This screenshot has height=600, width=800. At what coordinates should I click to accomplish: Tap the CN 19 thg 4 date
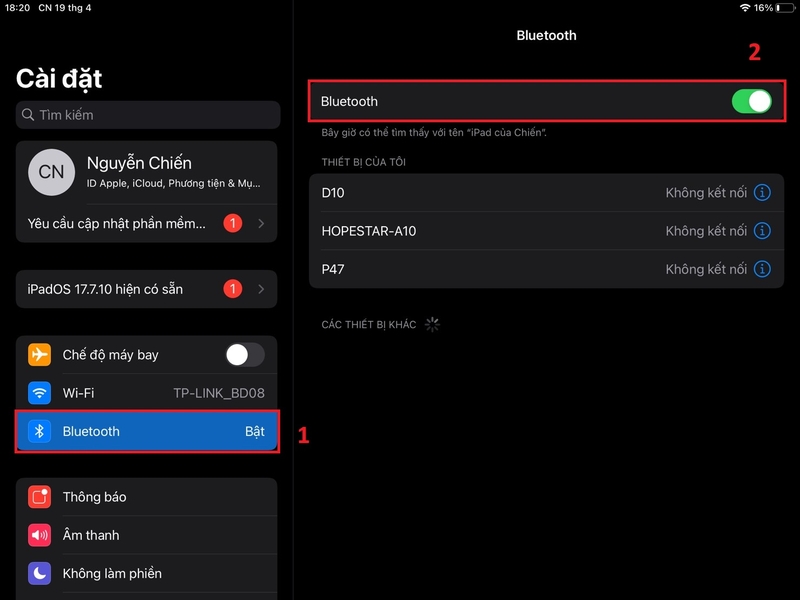(65, 8)
